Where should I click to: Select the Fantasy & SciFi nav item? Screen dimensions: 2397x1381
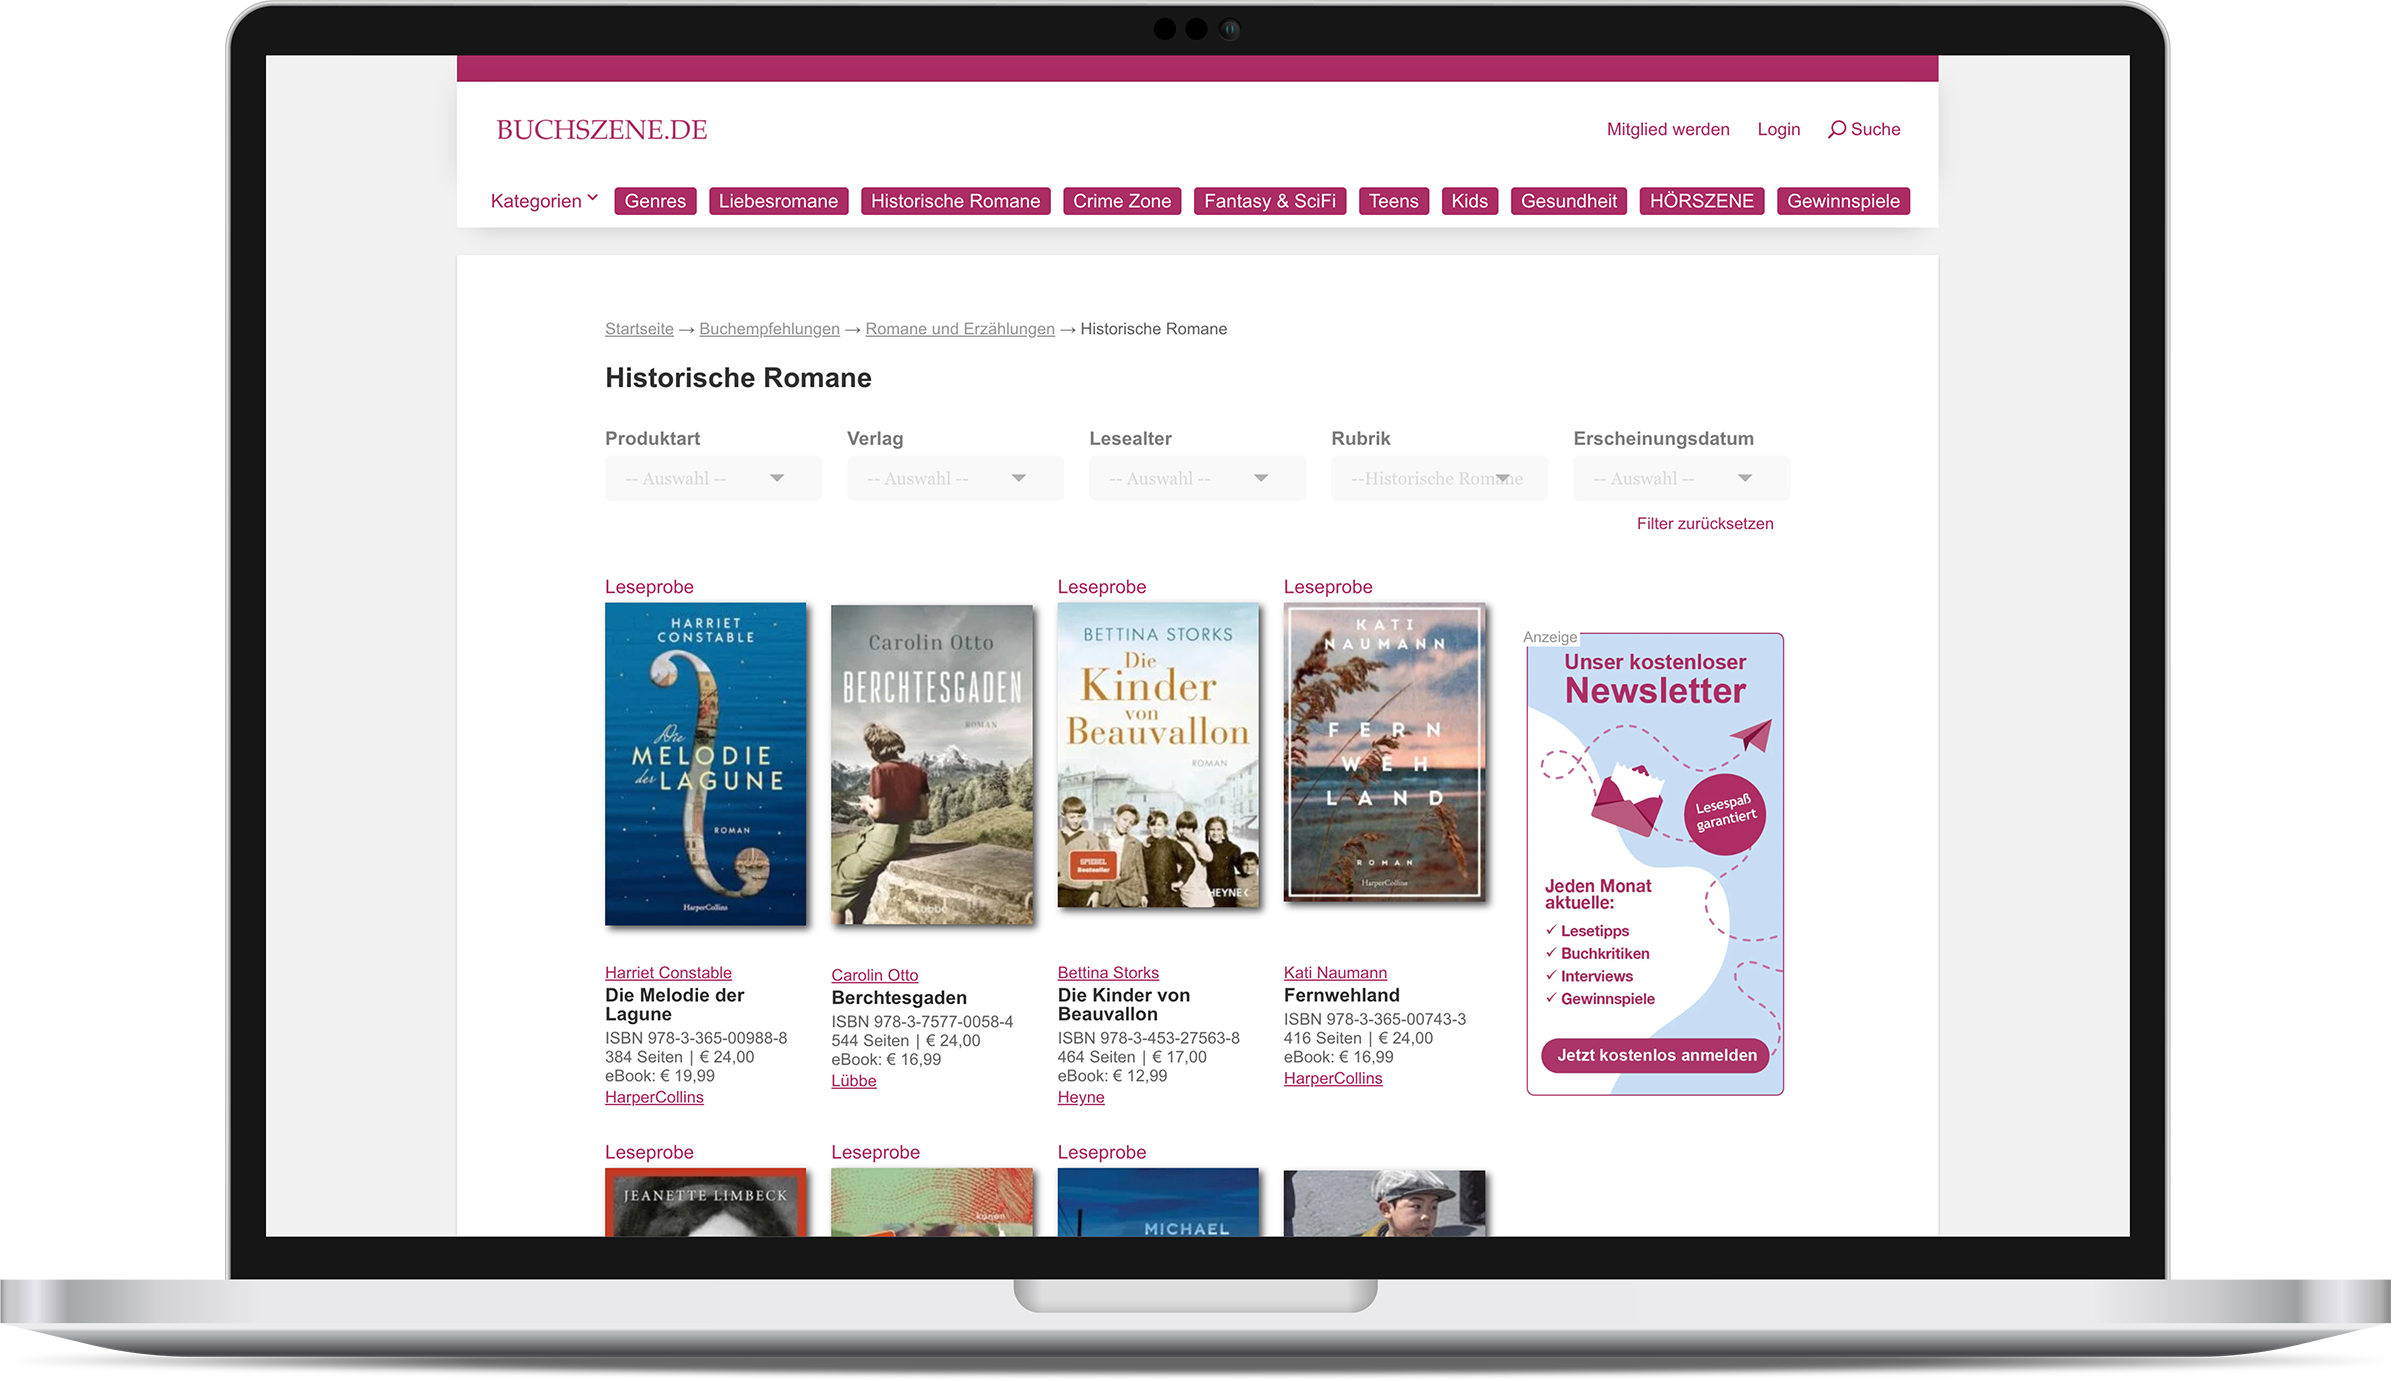(1269, 201)
